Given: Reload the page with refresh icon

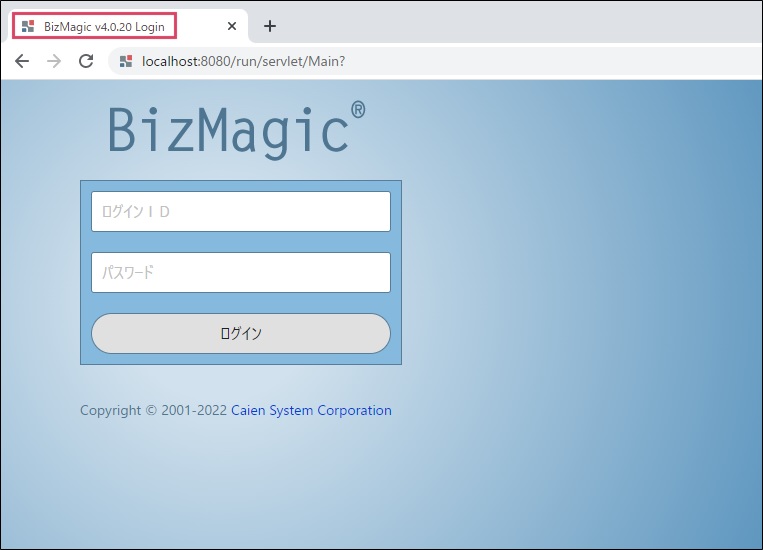Looking at the screenshot, I should click(x=86, y=61).
